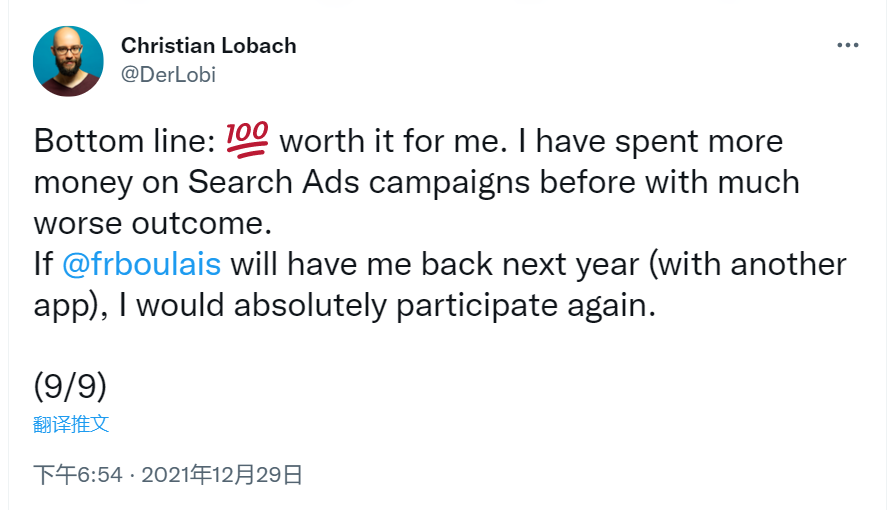Screen dimensions: 894x510
Task: Click the 2021年12月29日 date
Action: [x=221, y=474]
